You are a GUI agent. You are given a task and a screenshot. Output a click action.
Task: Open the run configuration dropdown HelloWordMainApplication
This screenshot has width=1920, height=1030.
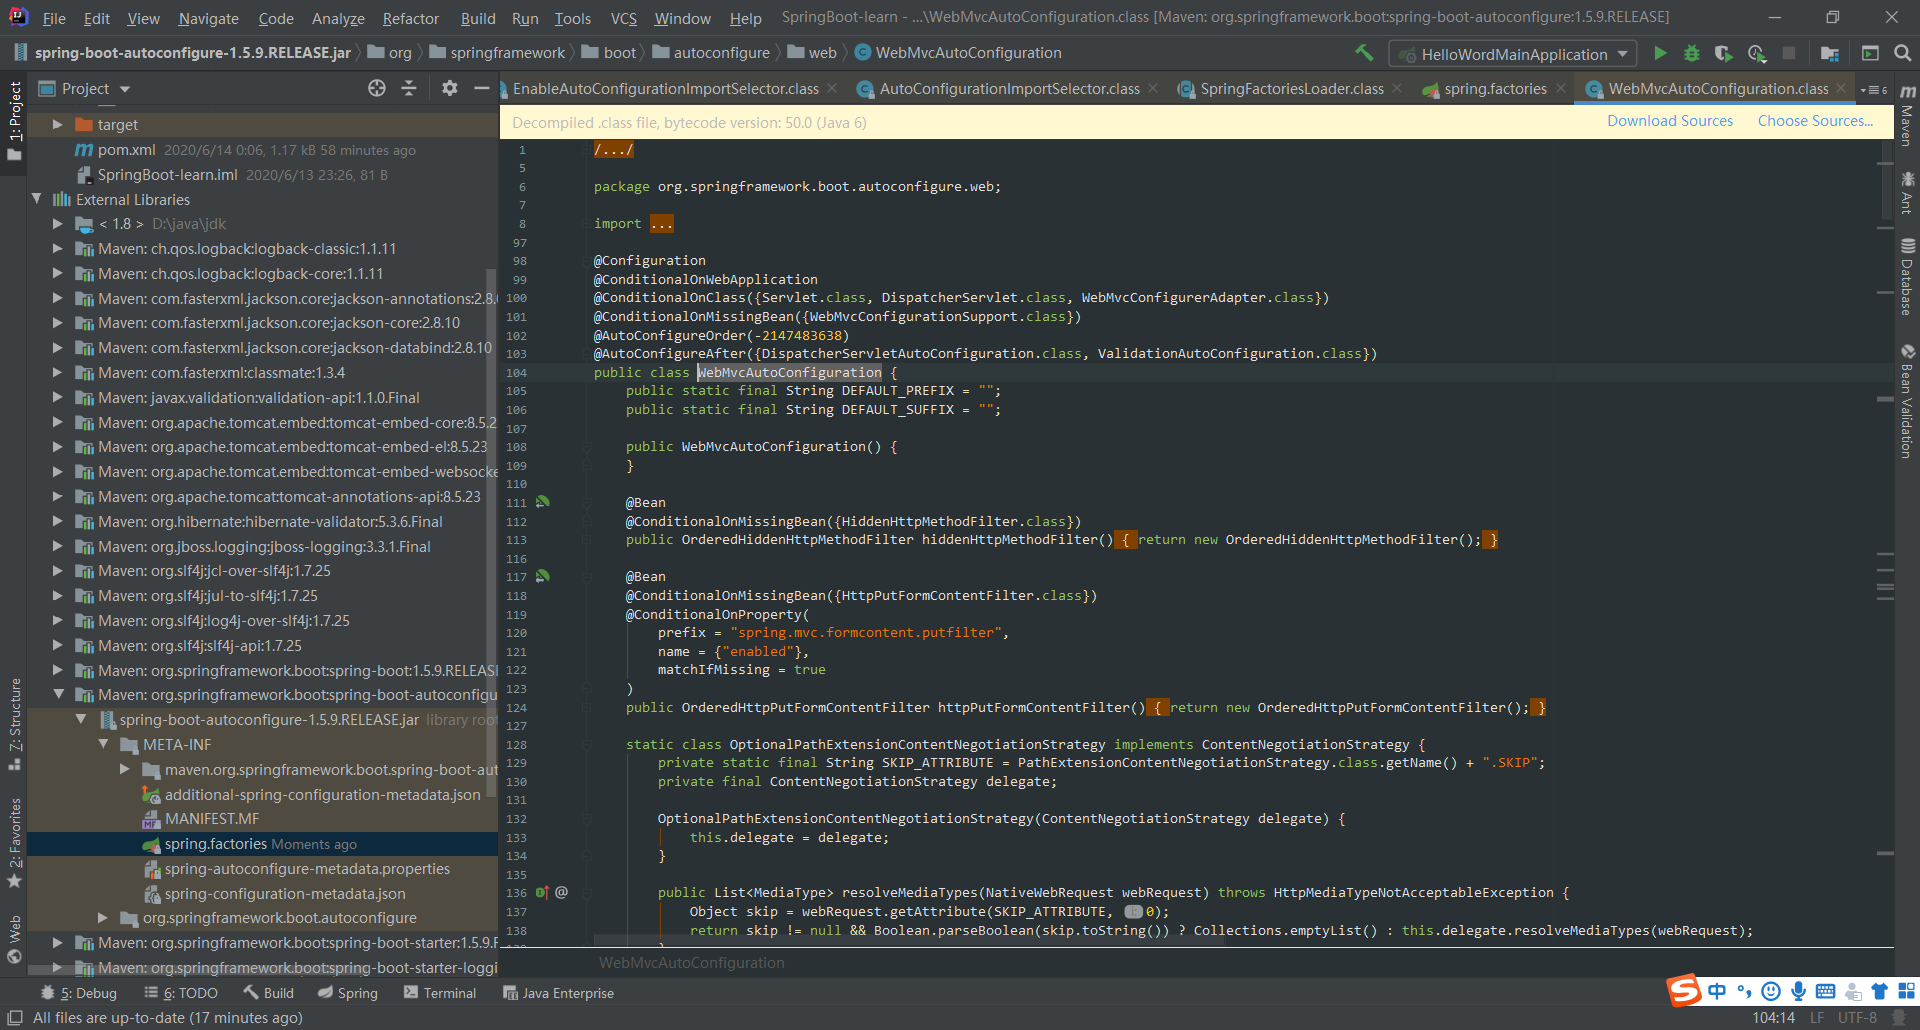click(1515, 54)
